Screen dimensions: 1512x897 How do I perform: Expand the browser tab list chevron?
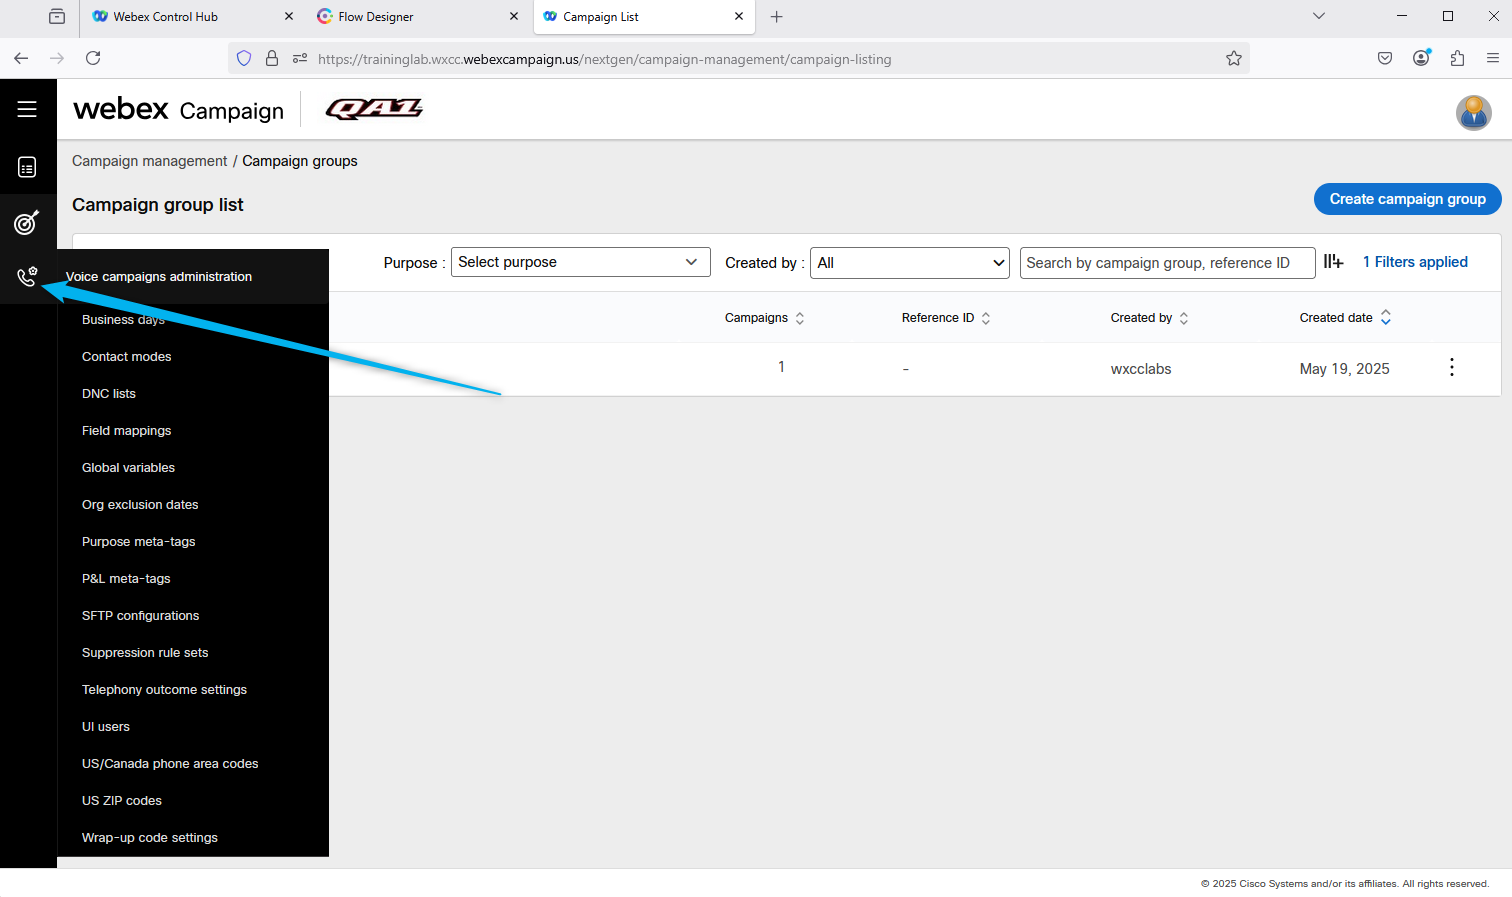coord(1319,16)
